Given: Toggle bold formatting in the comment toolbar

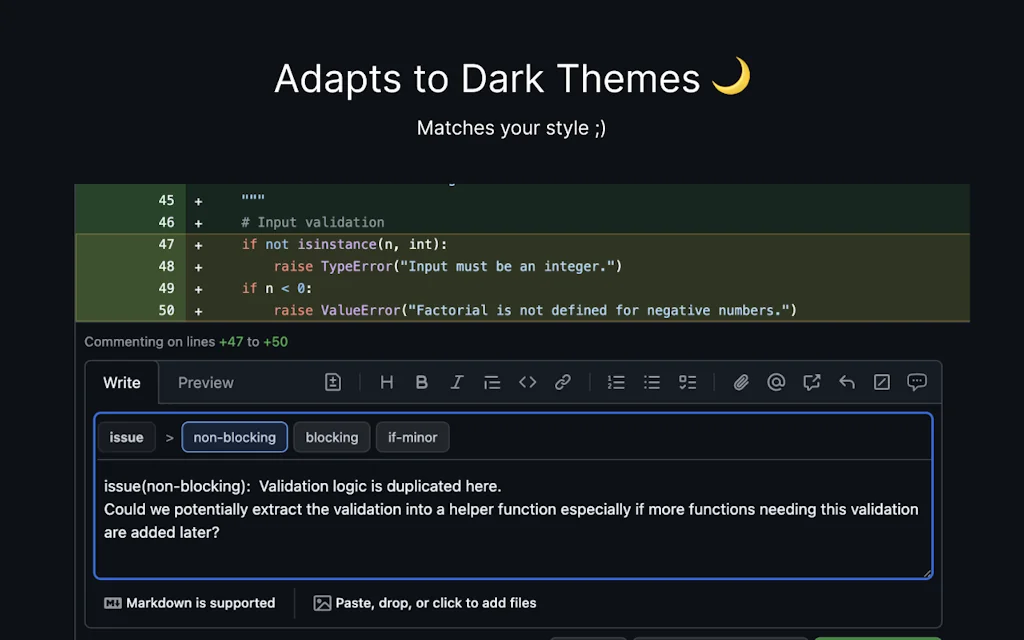Looking at the screenshot, I should 422,382.
